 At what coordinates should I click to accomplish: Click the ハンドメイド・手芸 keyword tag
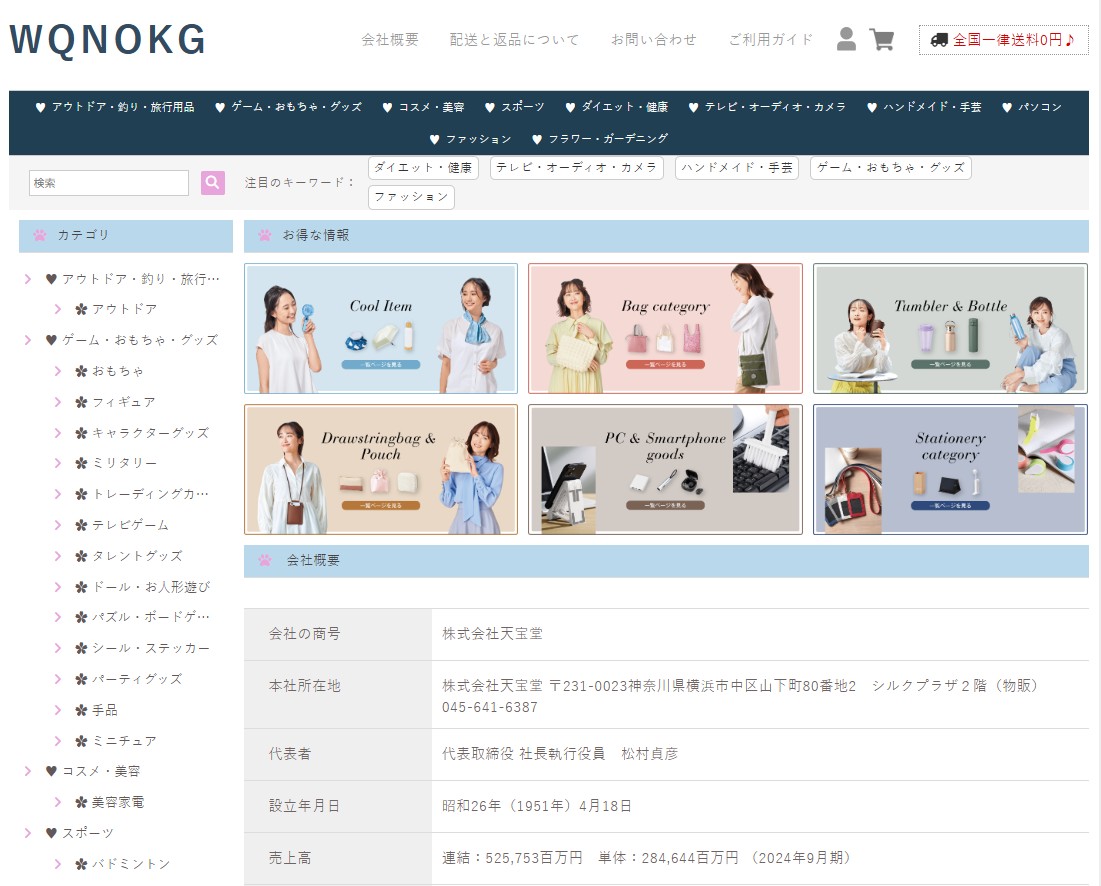point(737,168)
